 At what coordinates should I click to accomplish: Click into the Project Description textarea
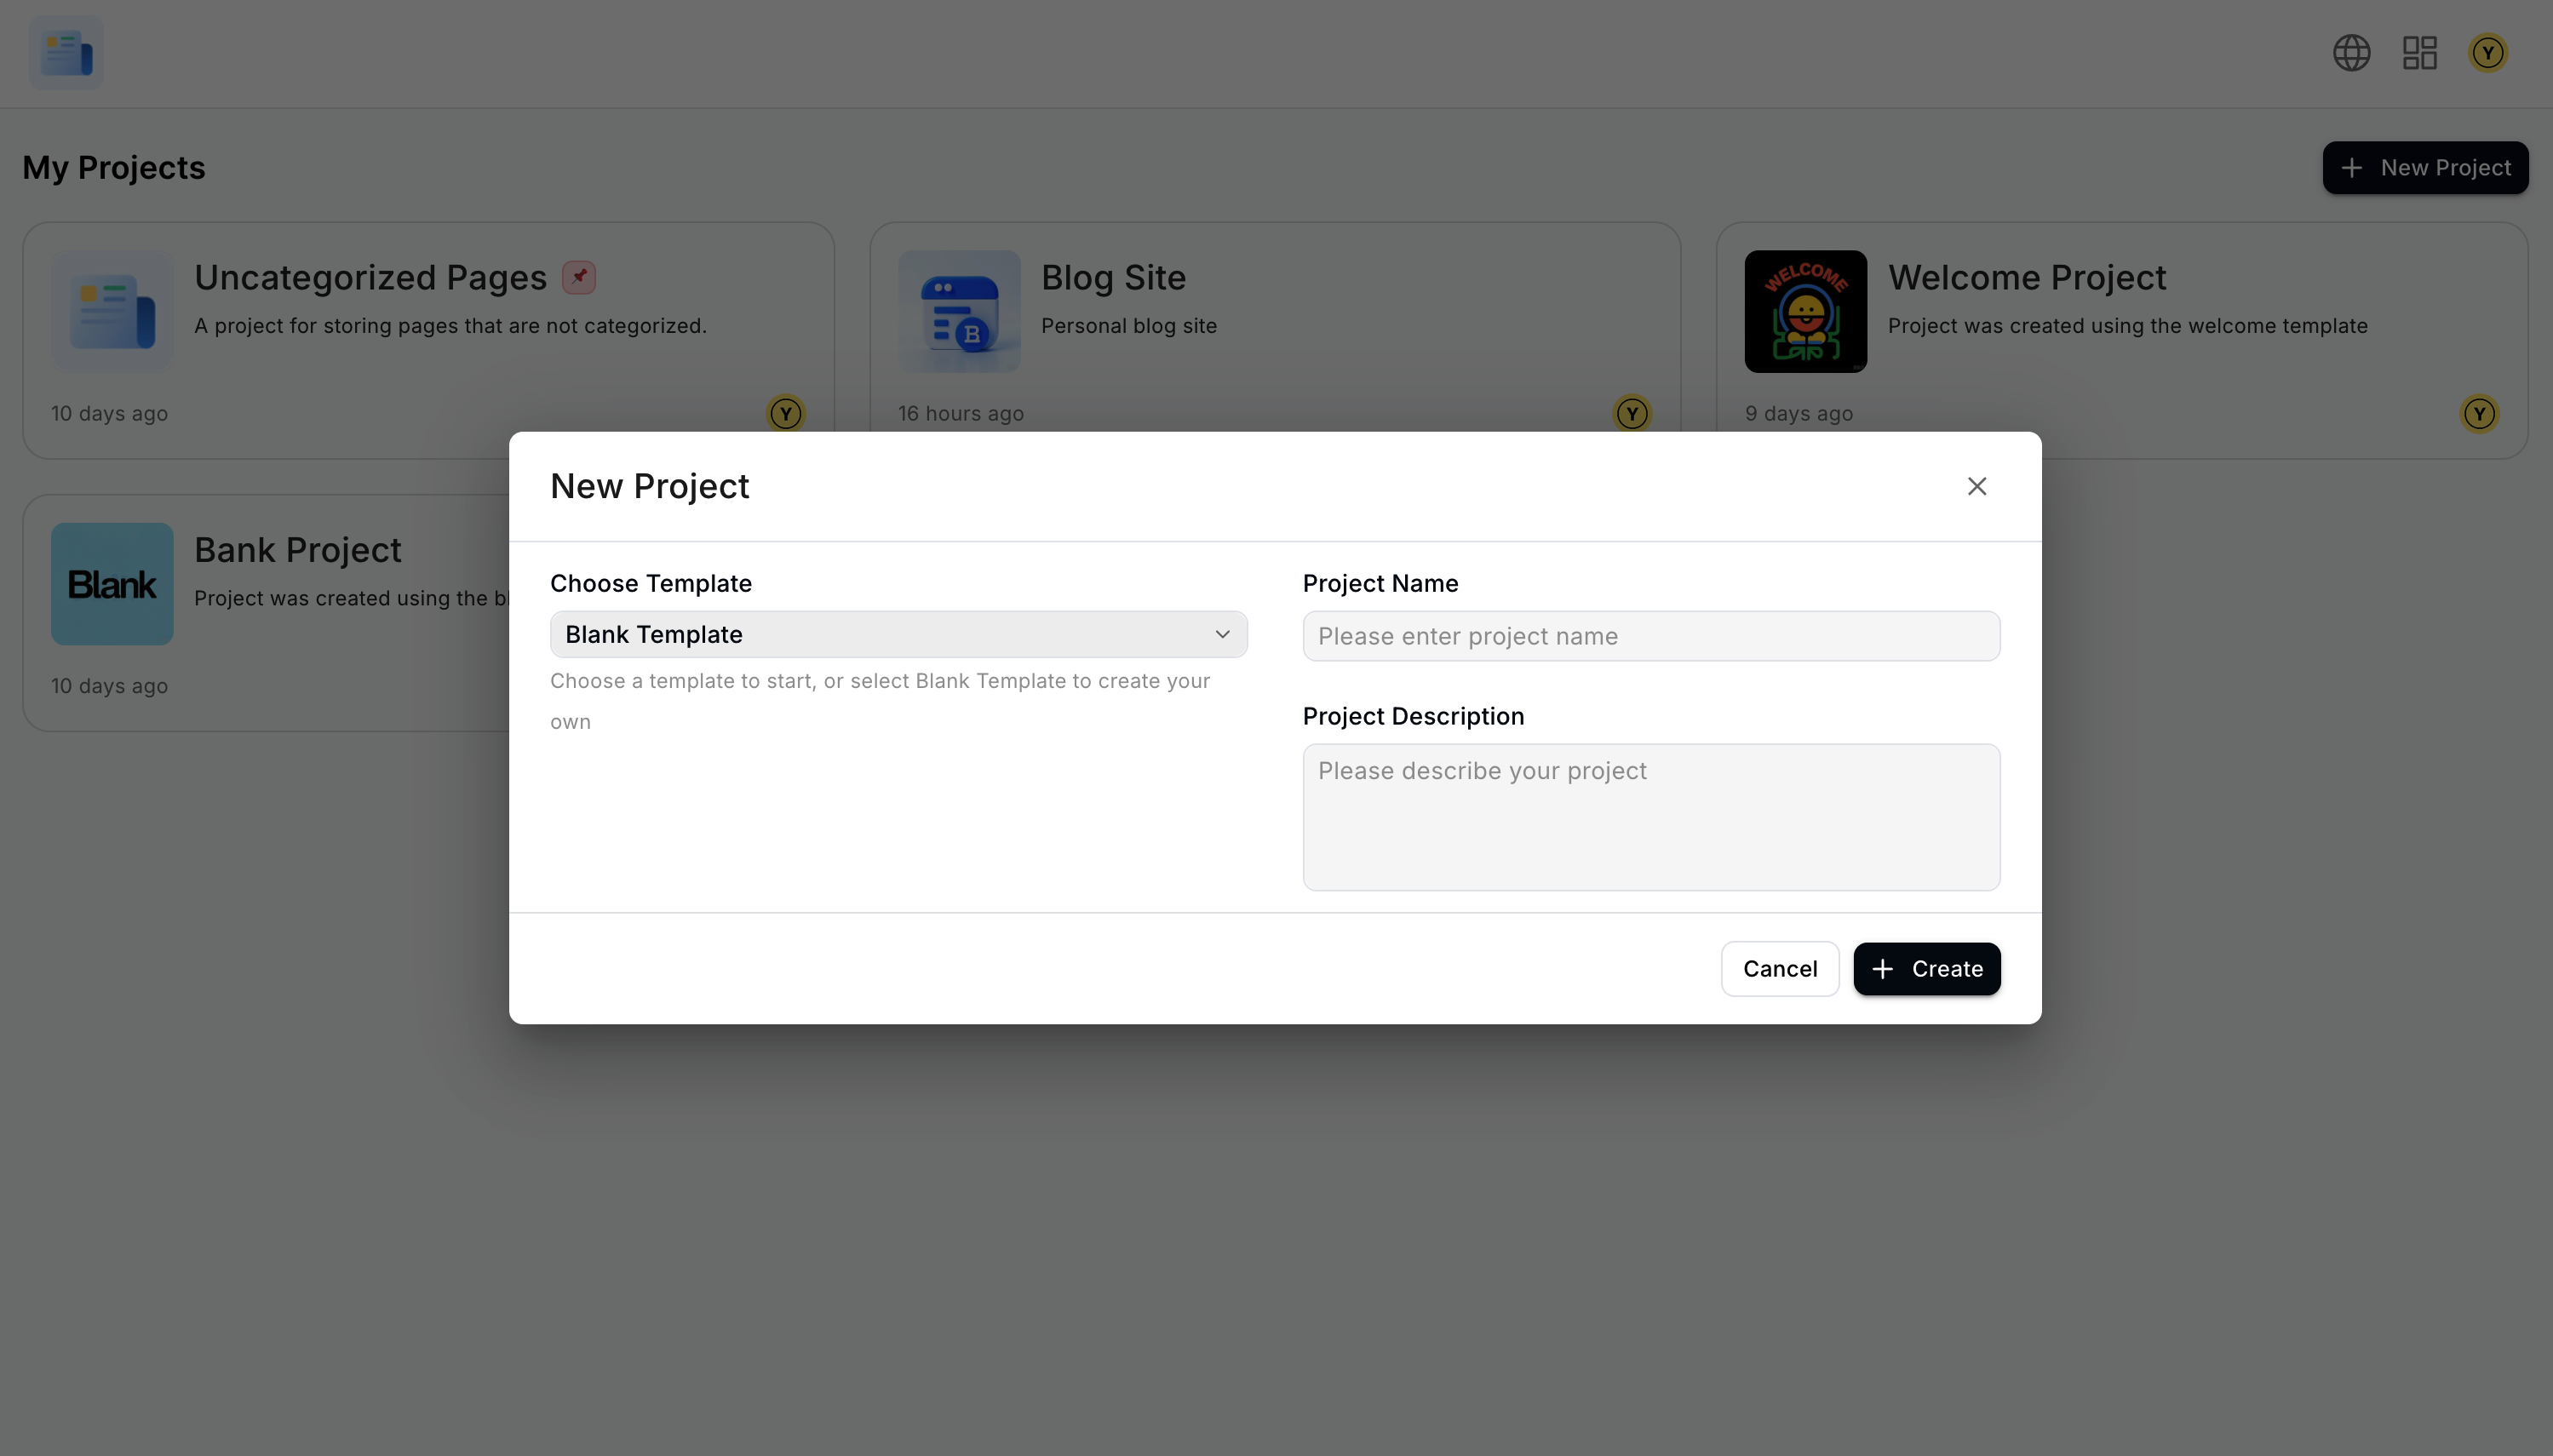tap(1650, 816)
